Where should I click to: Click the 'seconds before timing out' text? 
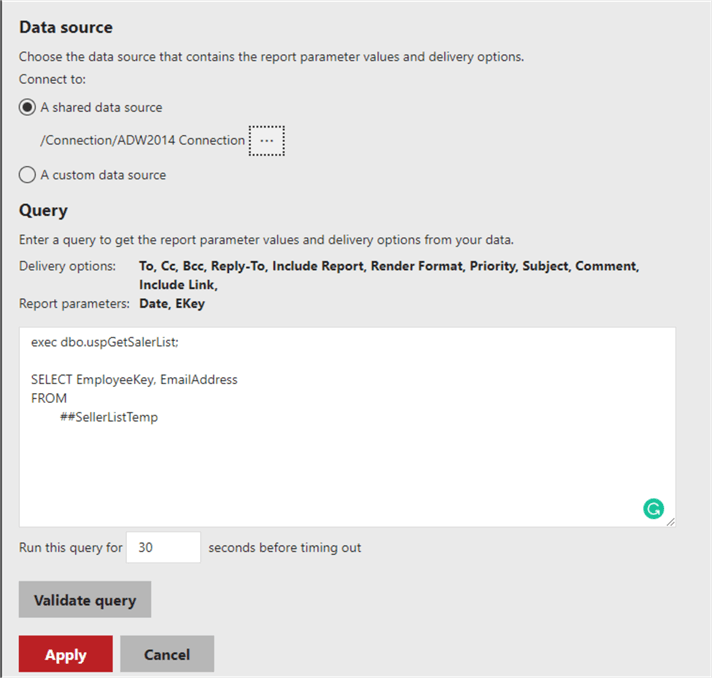click(x=285, y=547)
